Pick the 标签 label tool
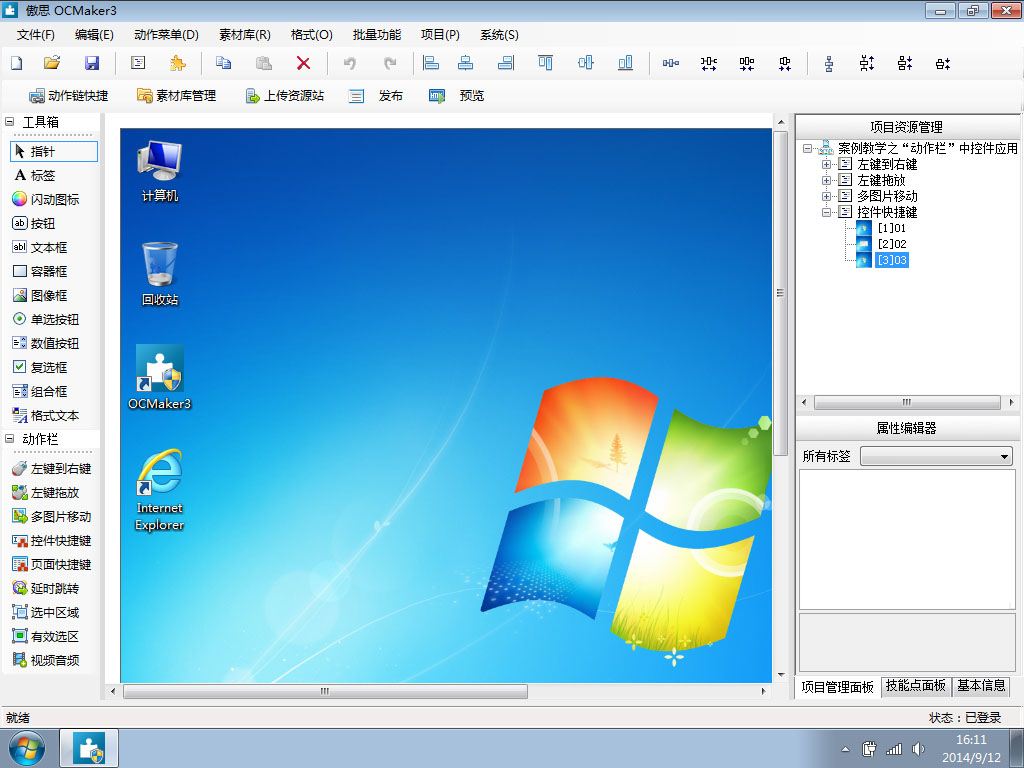 click(35, 176)
